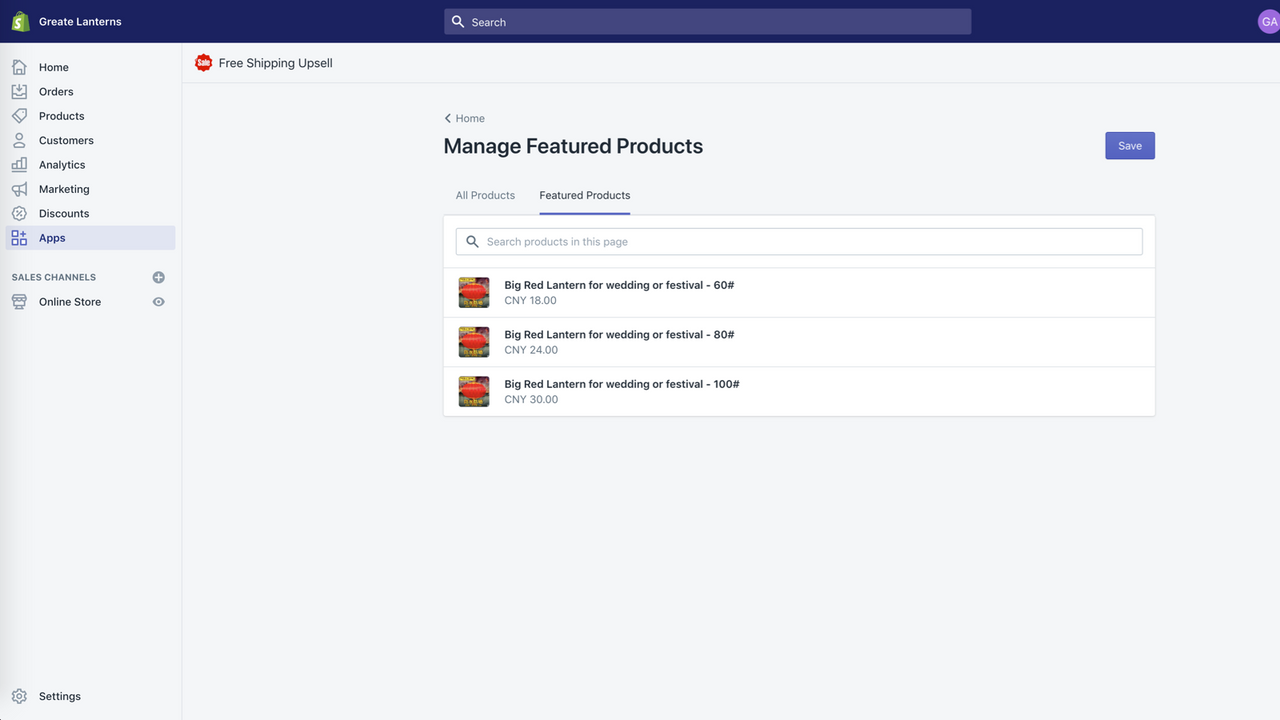Click the Online Store storefront icon
Image resolution: width=1280 pixels, height=720 pixels.
coord(19,302)
